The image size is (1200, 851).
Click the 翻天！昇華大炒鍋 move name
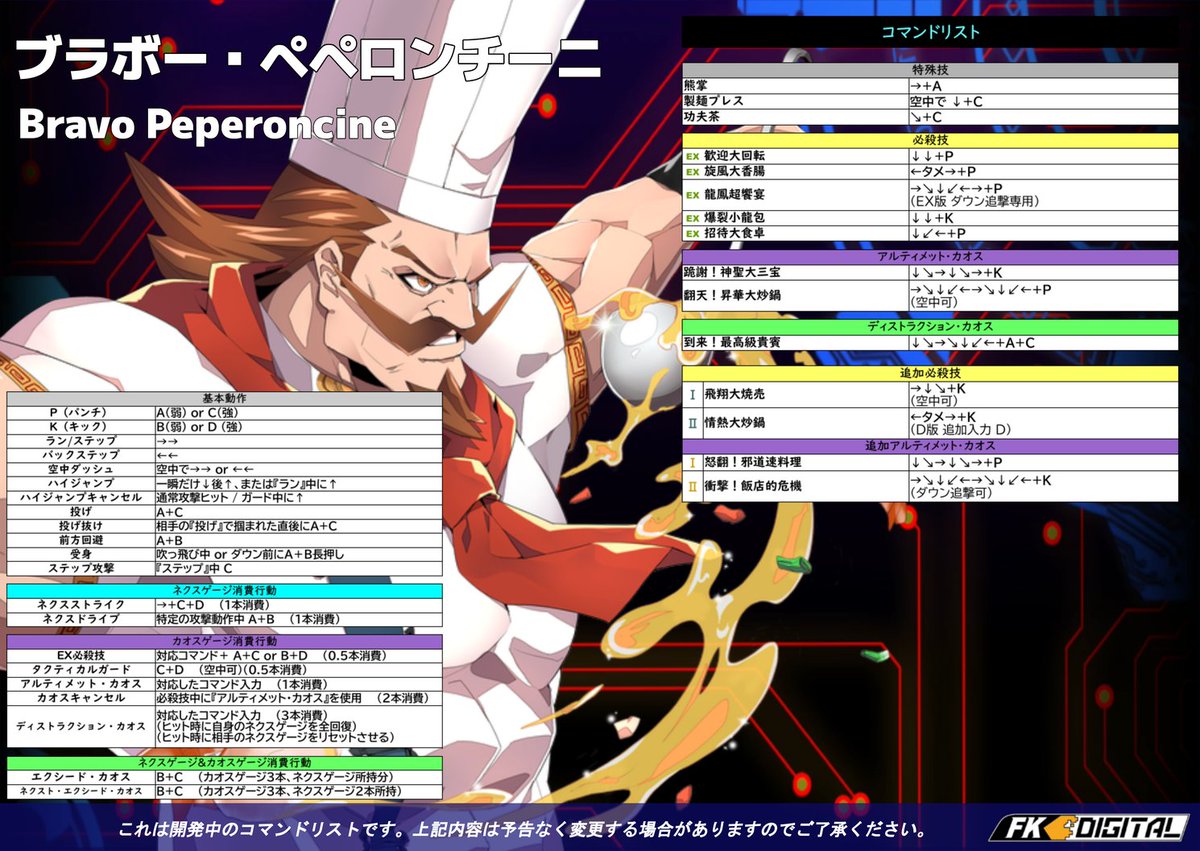[x=734, y=295]
